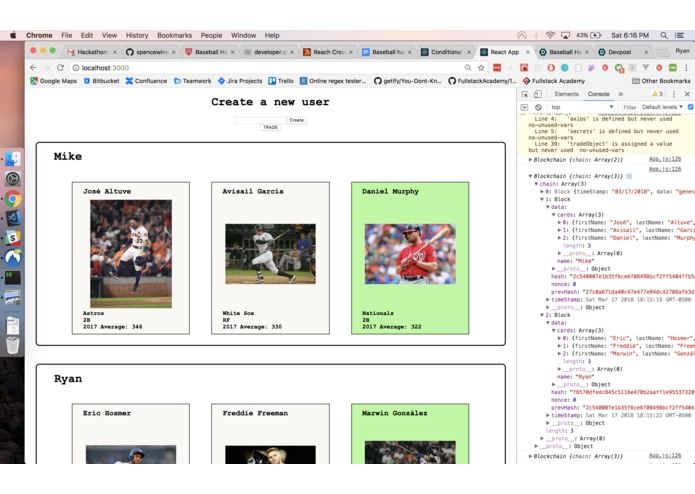The image size is (695, 494).
Task: Open the Bitbucket bookmark
Action: coord(102,81)
